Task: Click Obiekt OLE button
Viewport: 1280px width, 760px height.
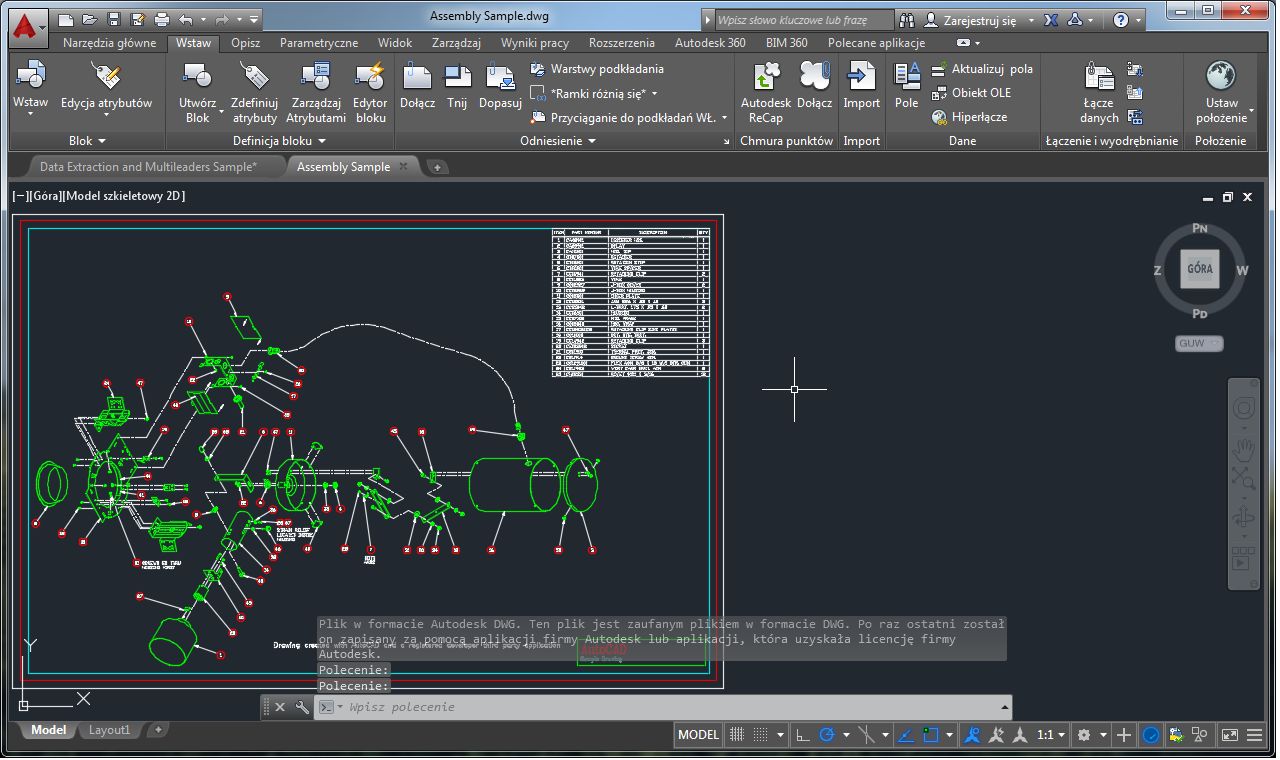Action: tap(971, 93)
